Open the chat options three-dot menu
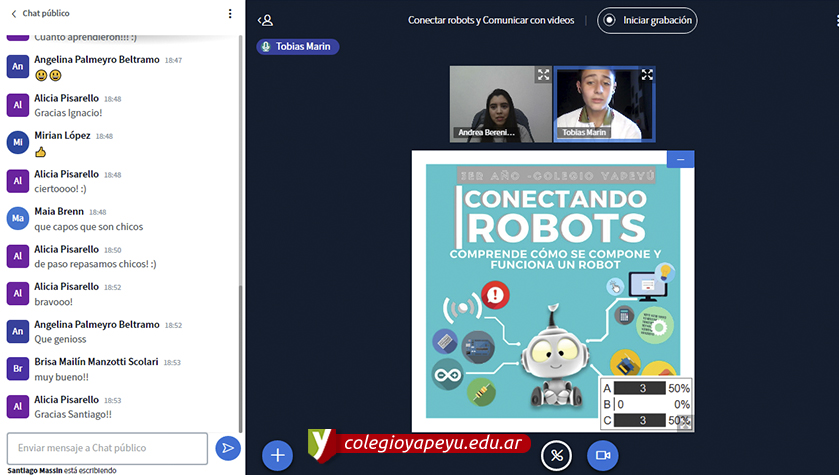Image resolution: width=839 pixels, height=475 pixels. coord(230,14)
